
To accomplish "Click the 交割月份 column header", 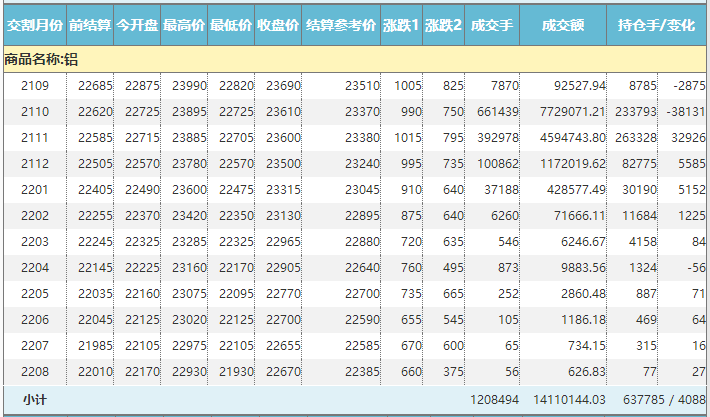I will click(x=34, y=25).
